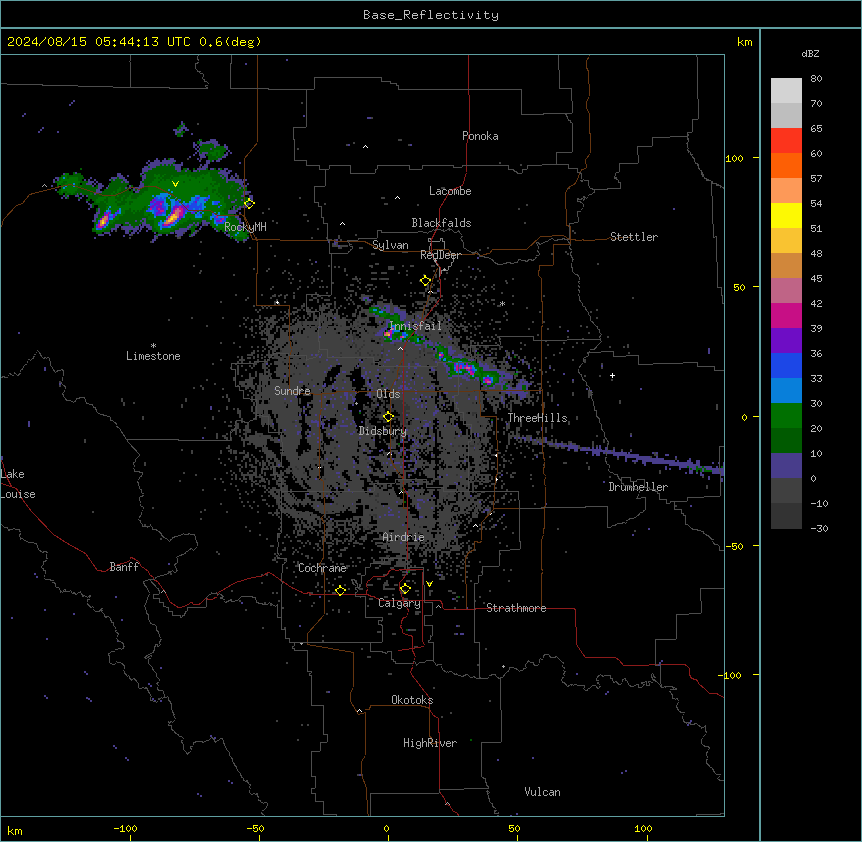Click the yellow diamond marker above Calgary label
This screenshot has height=842, width=862.
405,589
